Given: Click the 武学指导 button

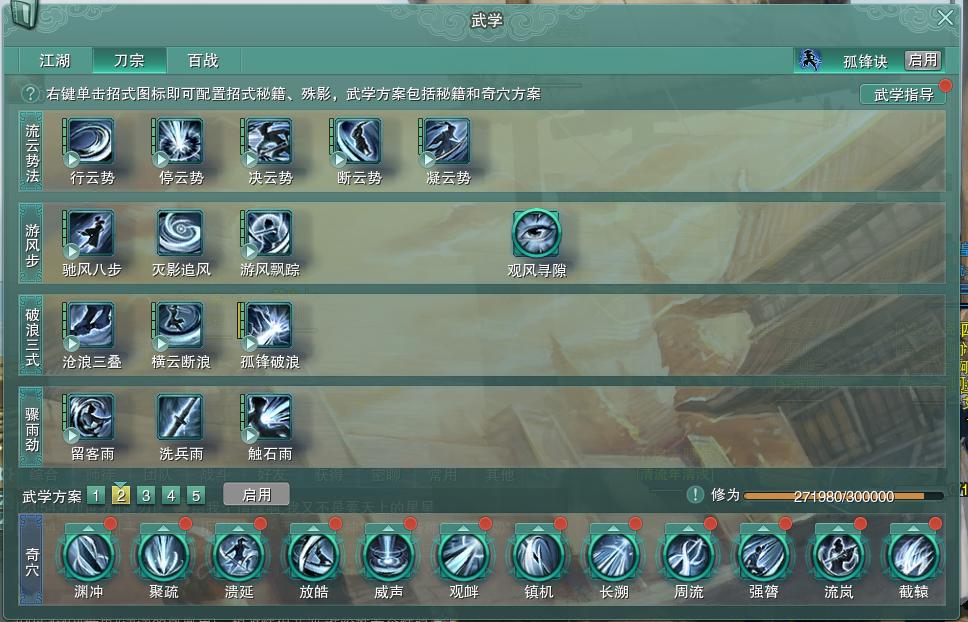Looking at the screenshot, I should tap(903, 94).
